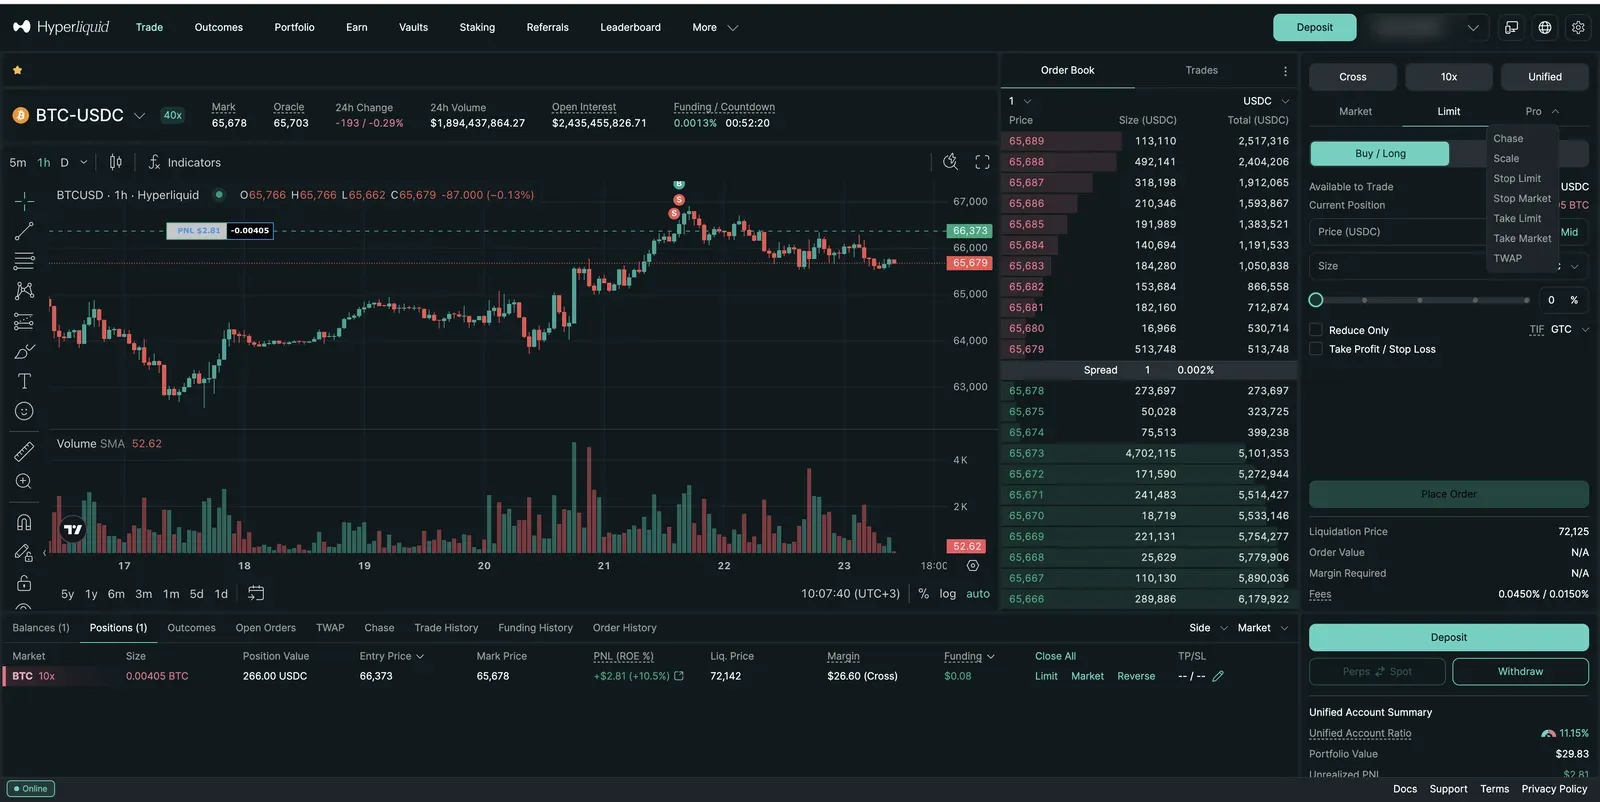Viewport: 1600px width, 802px height.
Task: Switch to the D chart interval
Action: point(64,163)
